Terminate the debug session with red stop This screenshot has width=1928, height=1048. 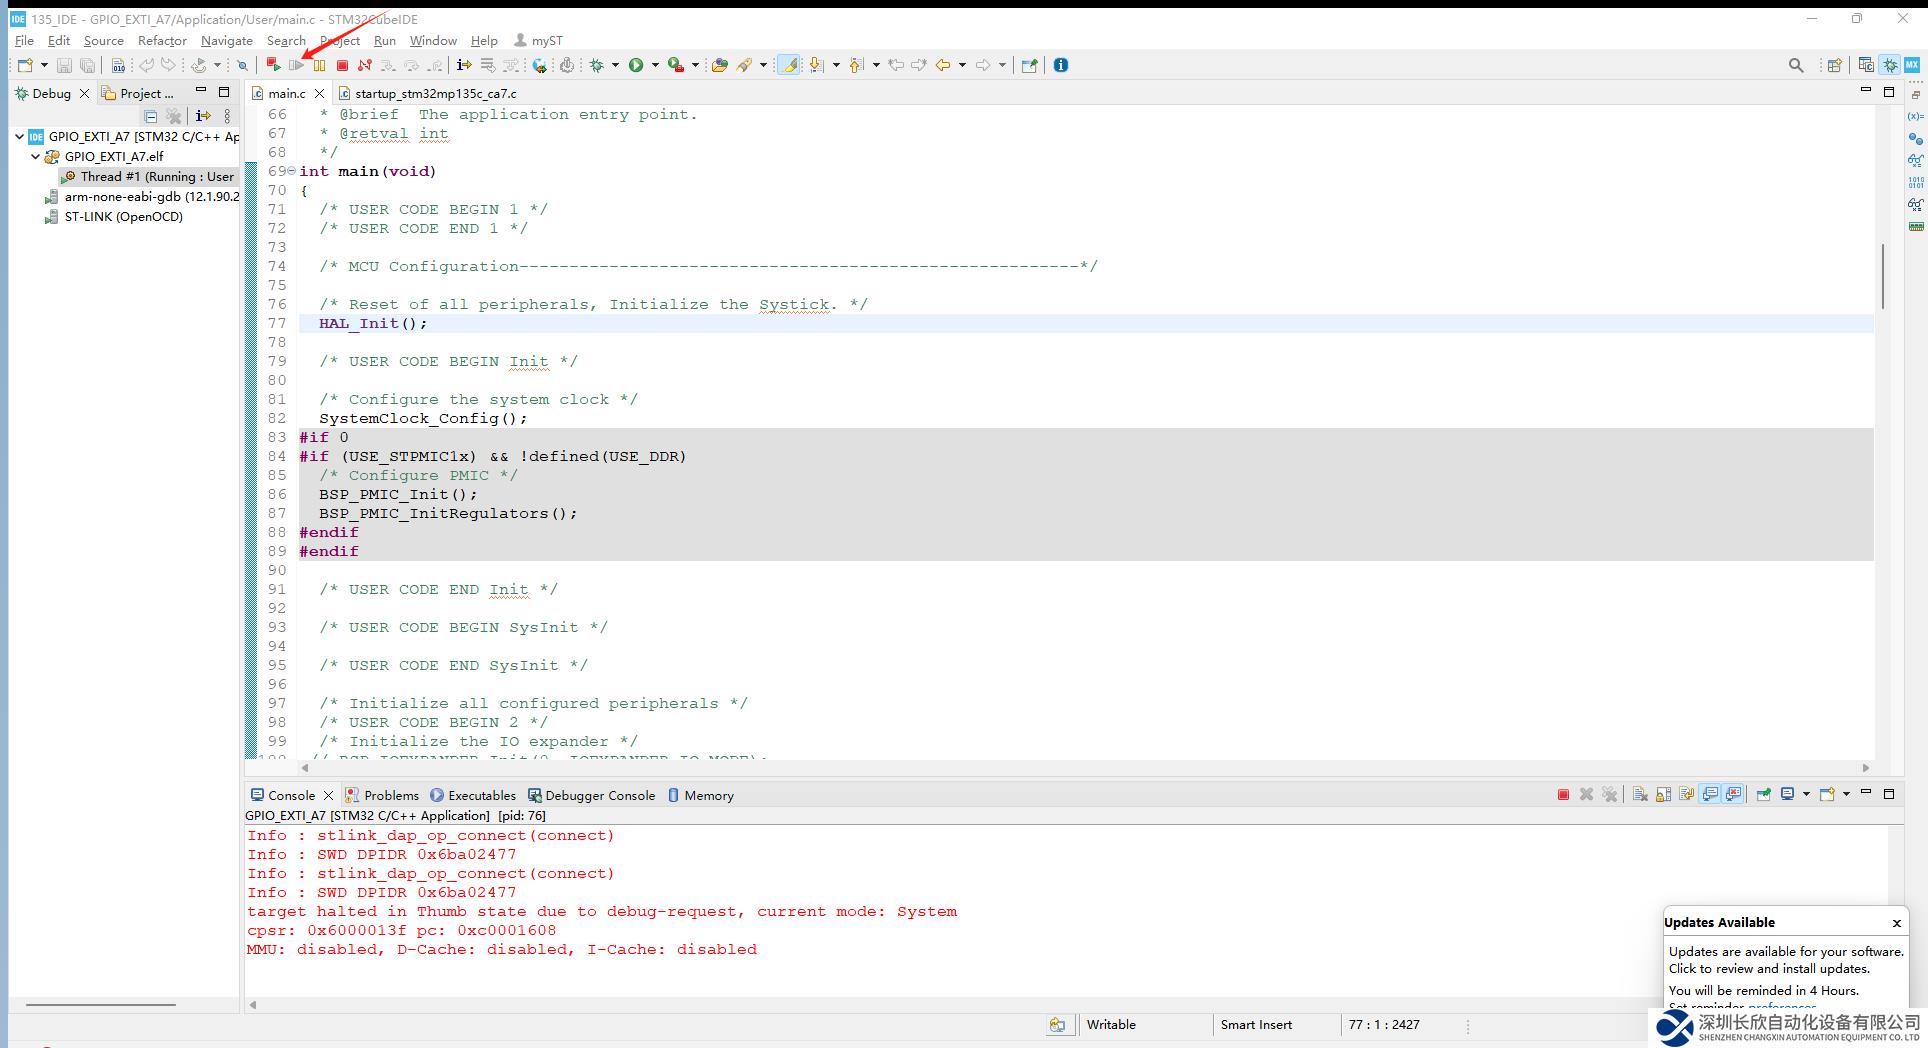[x=342, y=65]
